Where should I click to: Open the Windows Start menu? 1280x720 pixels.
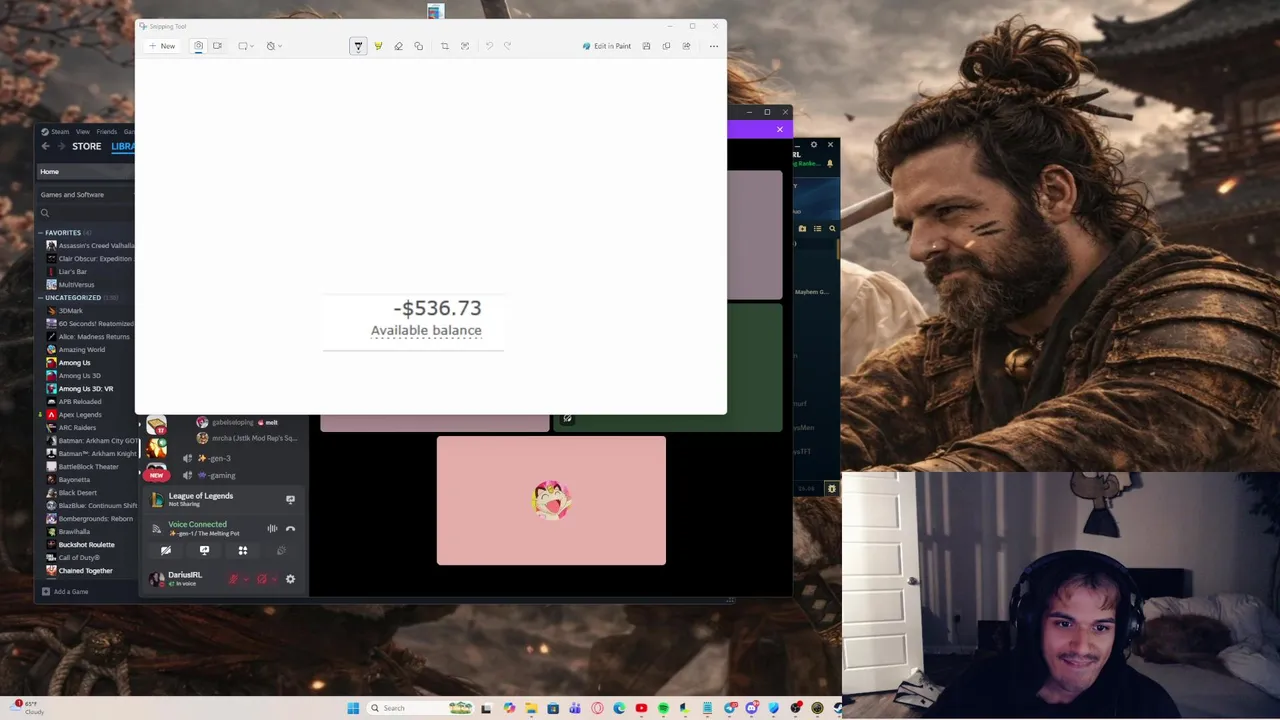coord(353,708)
